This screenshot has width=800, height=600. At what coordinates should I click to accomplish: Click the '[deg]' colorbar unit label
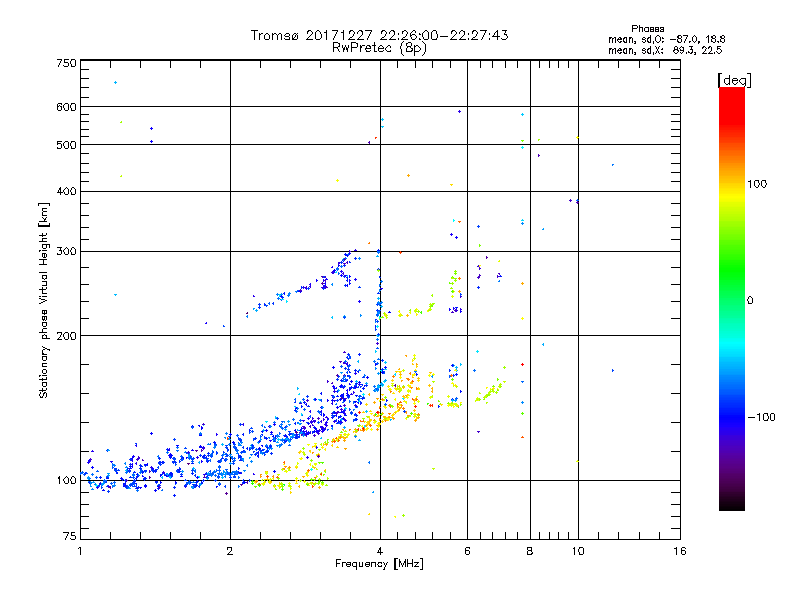(734, 80)
